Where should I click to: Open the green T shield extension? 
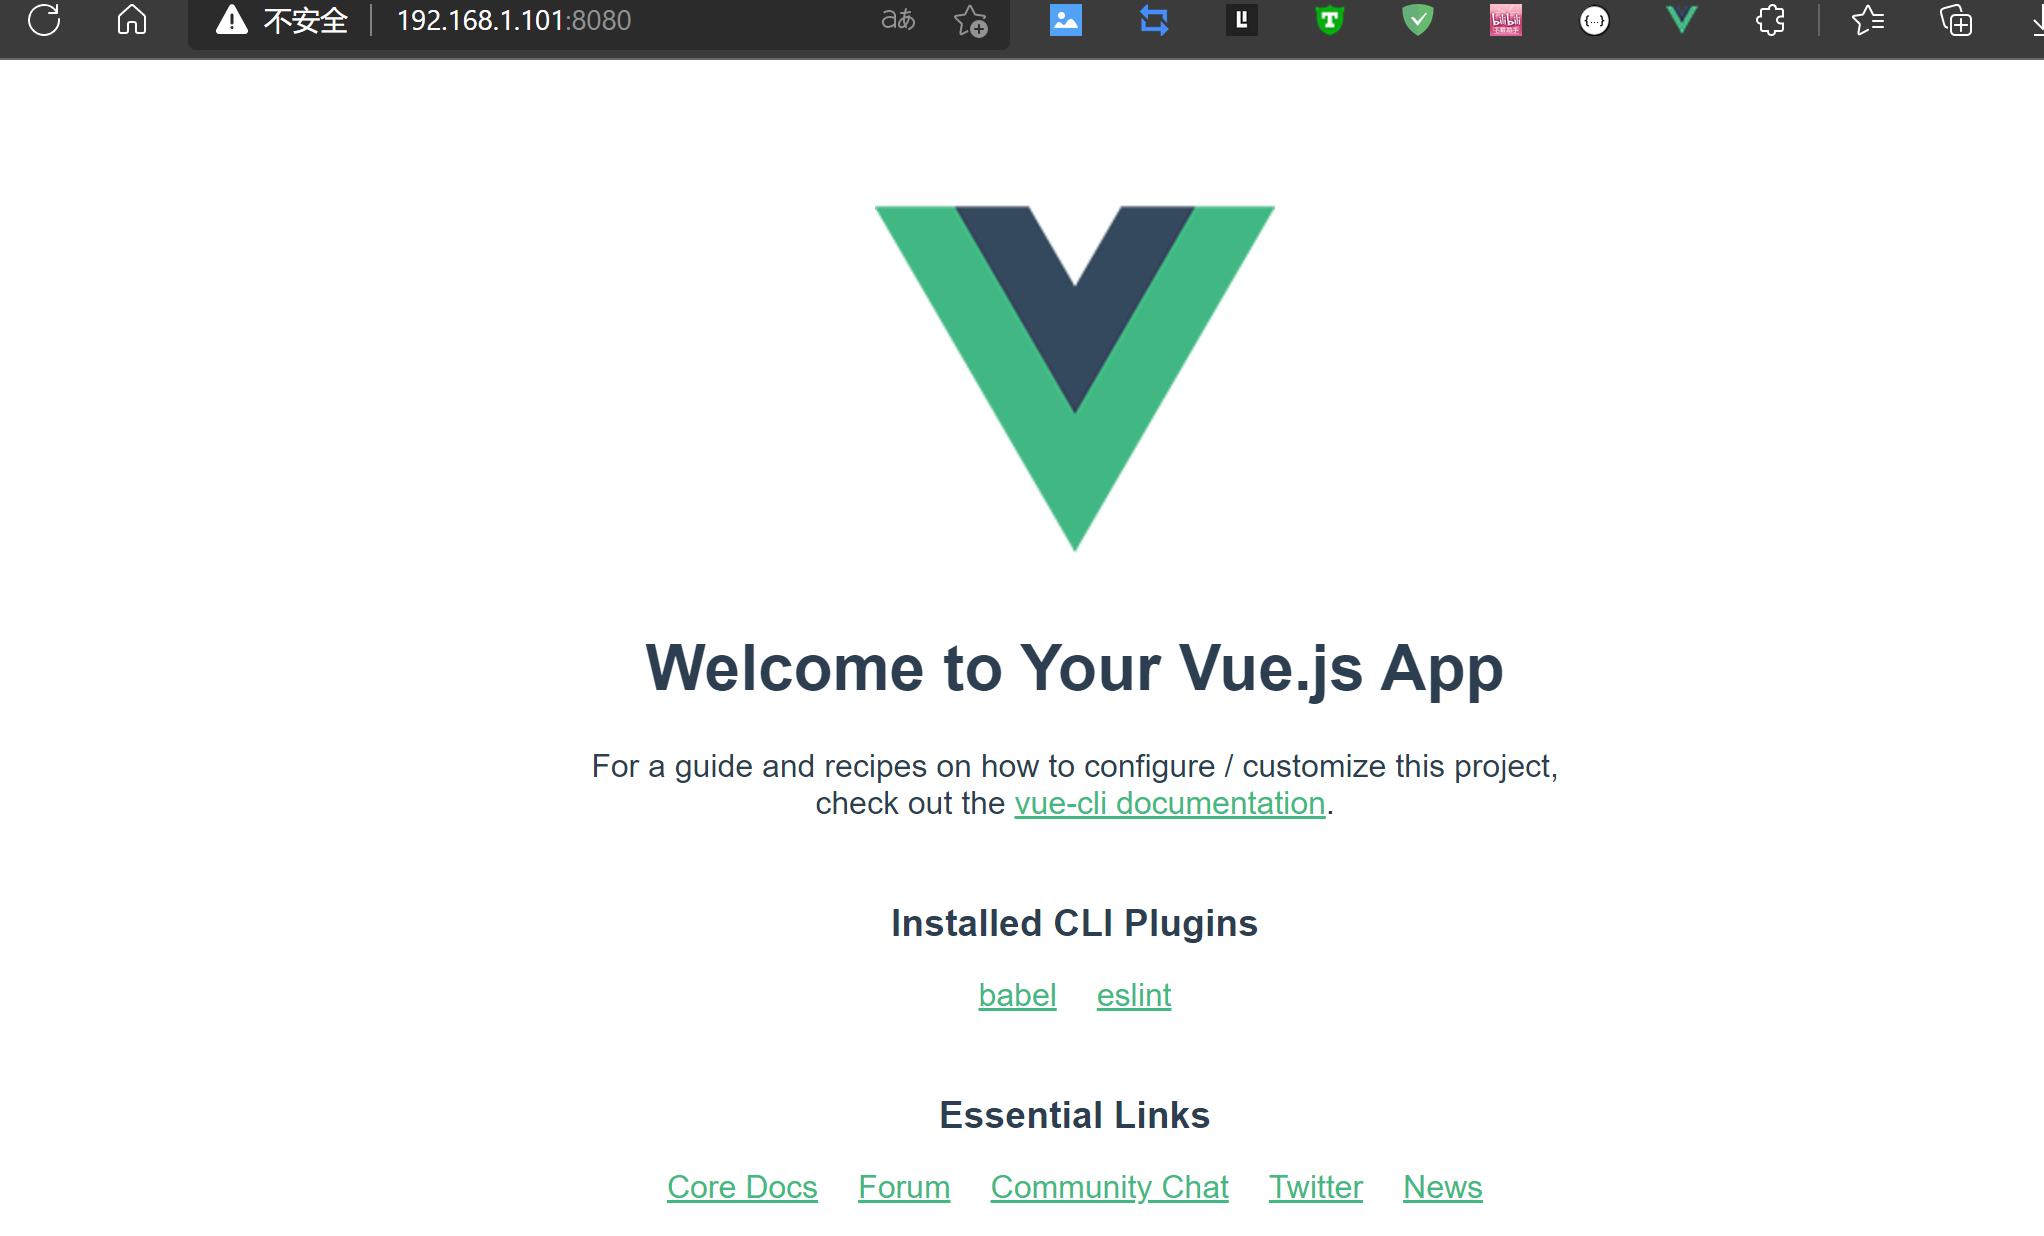1329,20
